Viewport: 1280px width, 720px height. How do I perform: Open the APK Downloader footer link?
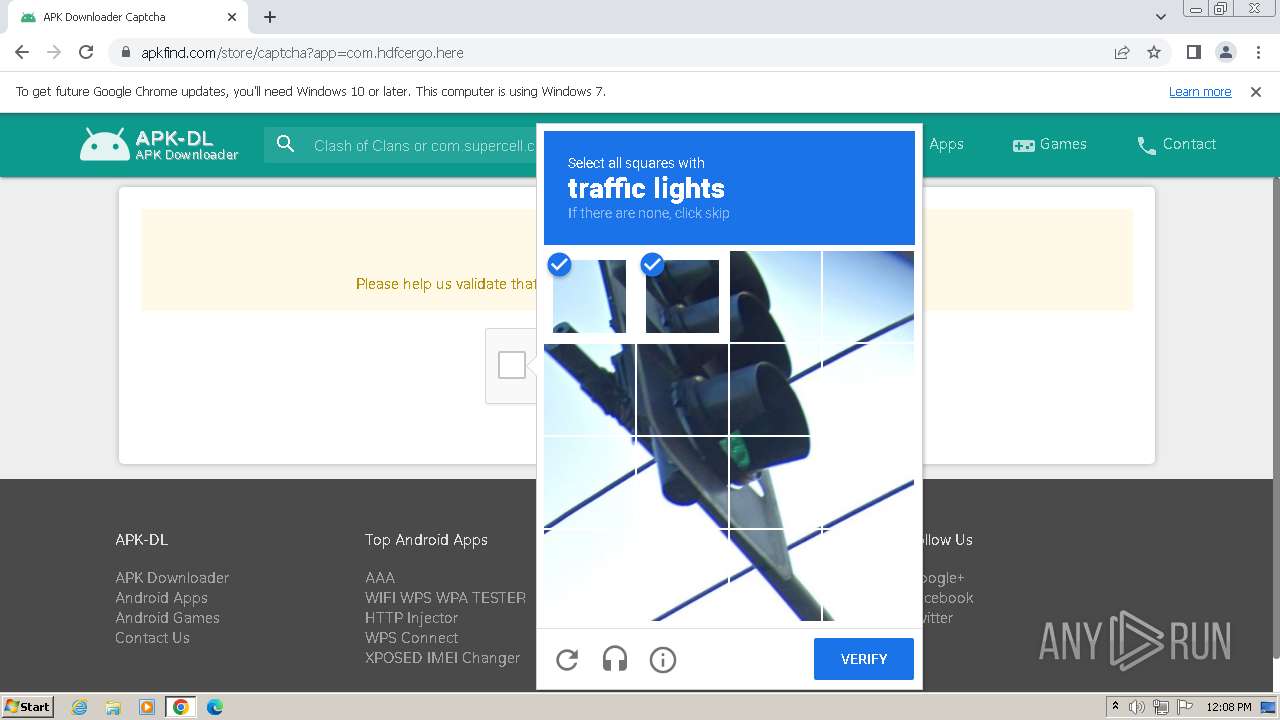tap(172, 578)
